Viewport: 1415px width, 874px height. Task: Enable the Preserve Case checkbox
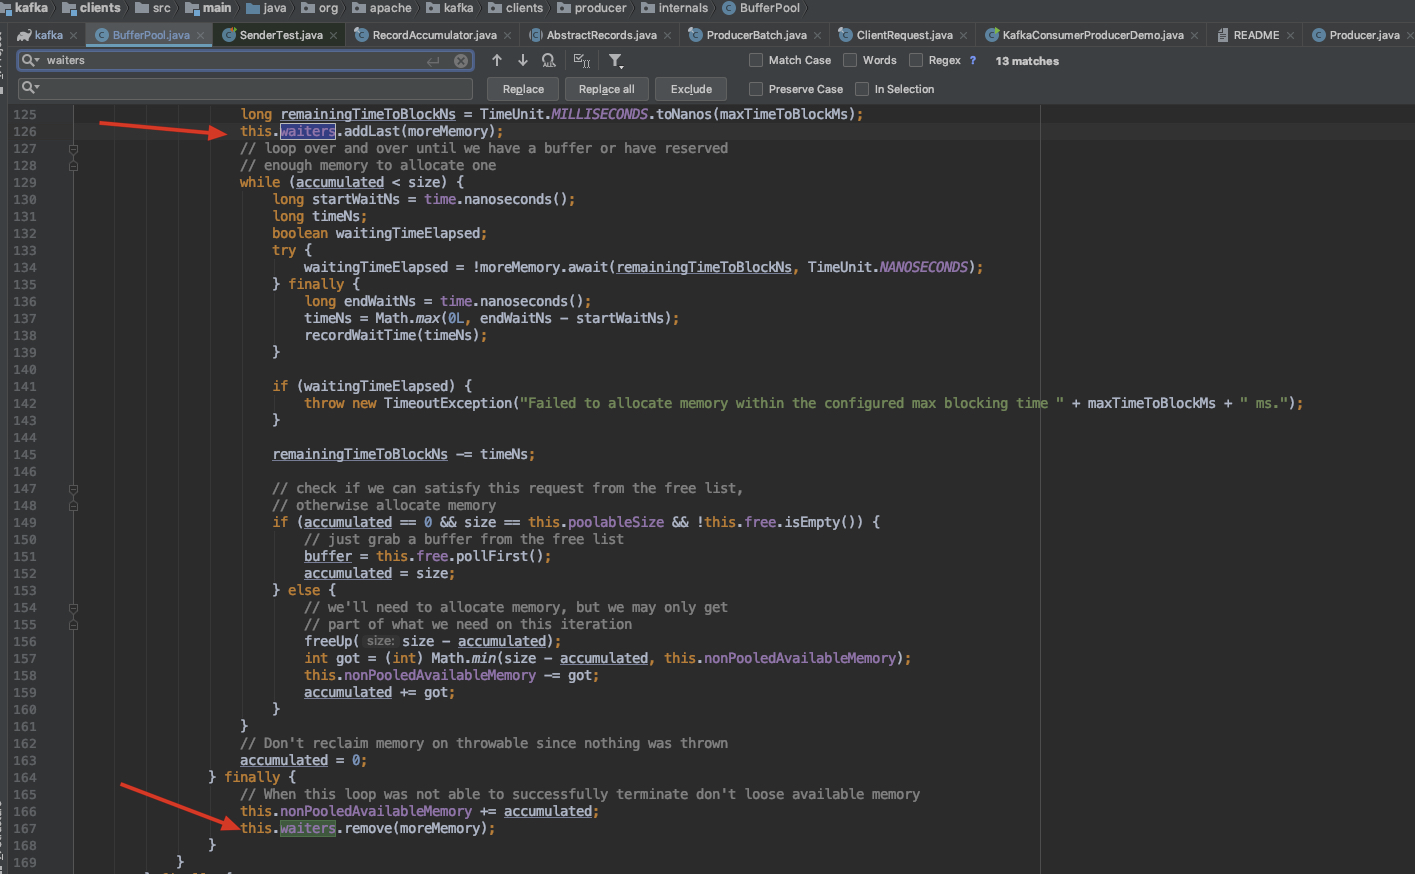tap(756, 89)
